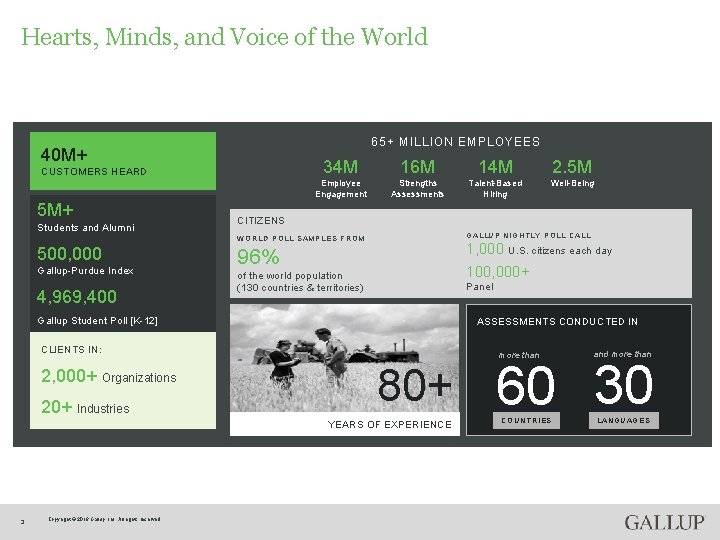Screen dimensions: 720x540
Task: Select '2,000+' organizations figure
Action: (x=69, y=376)
